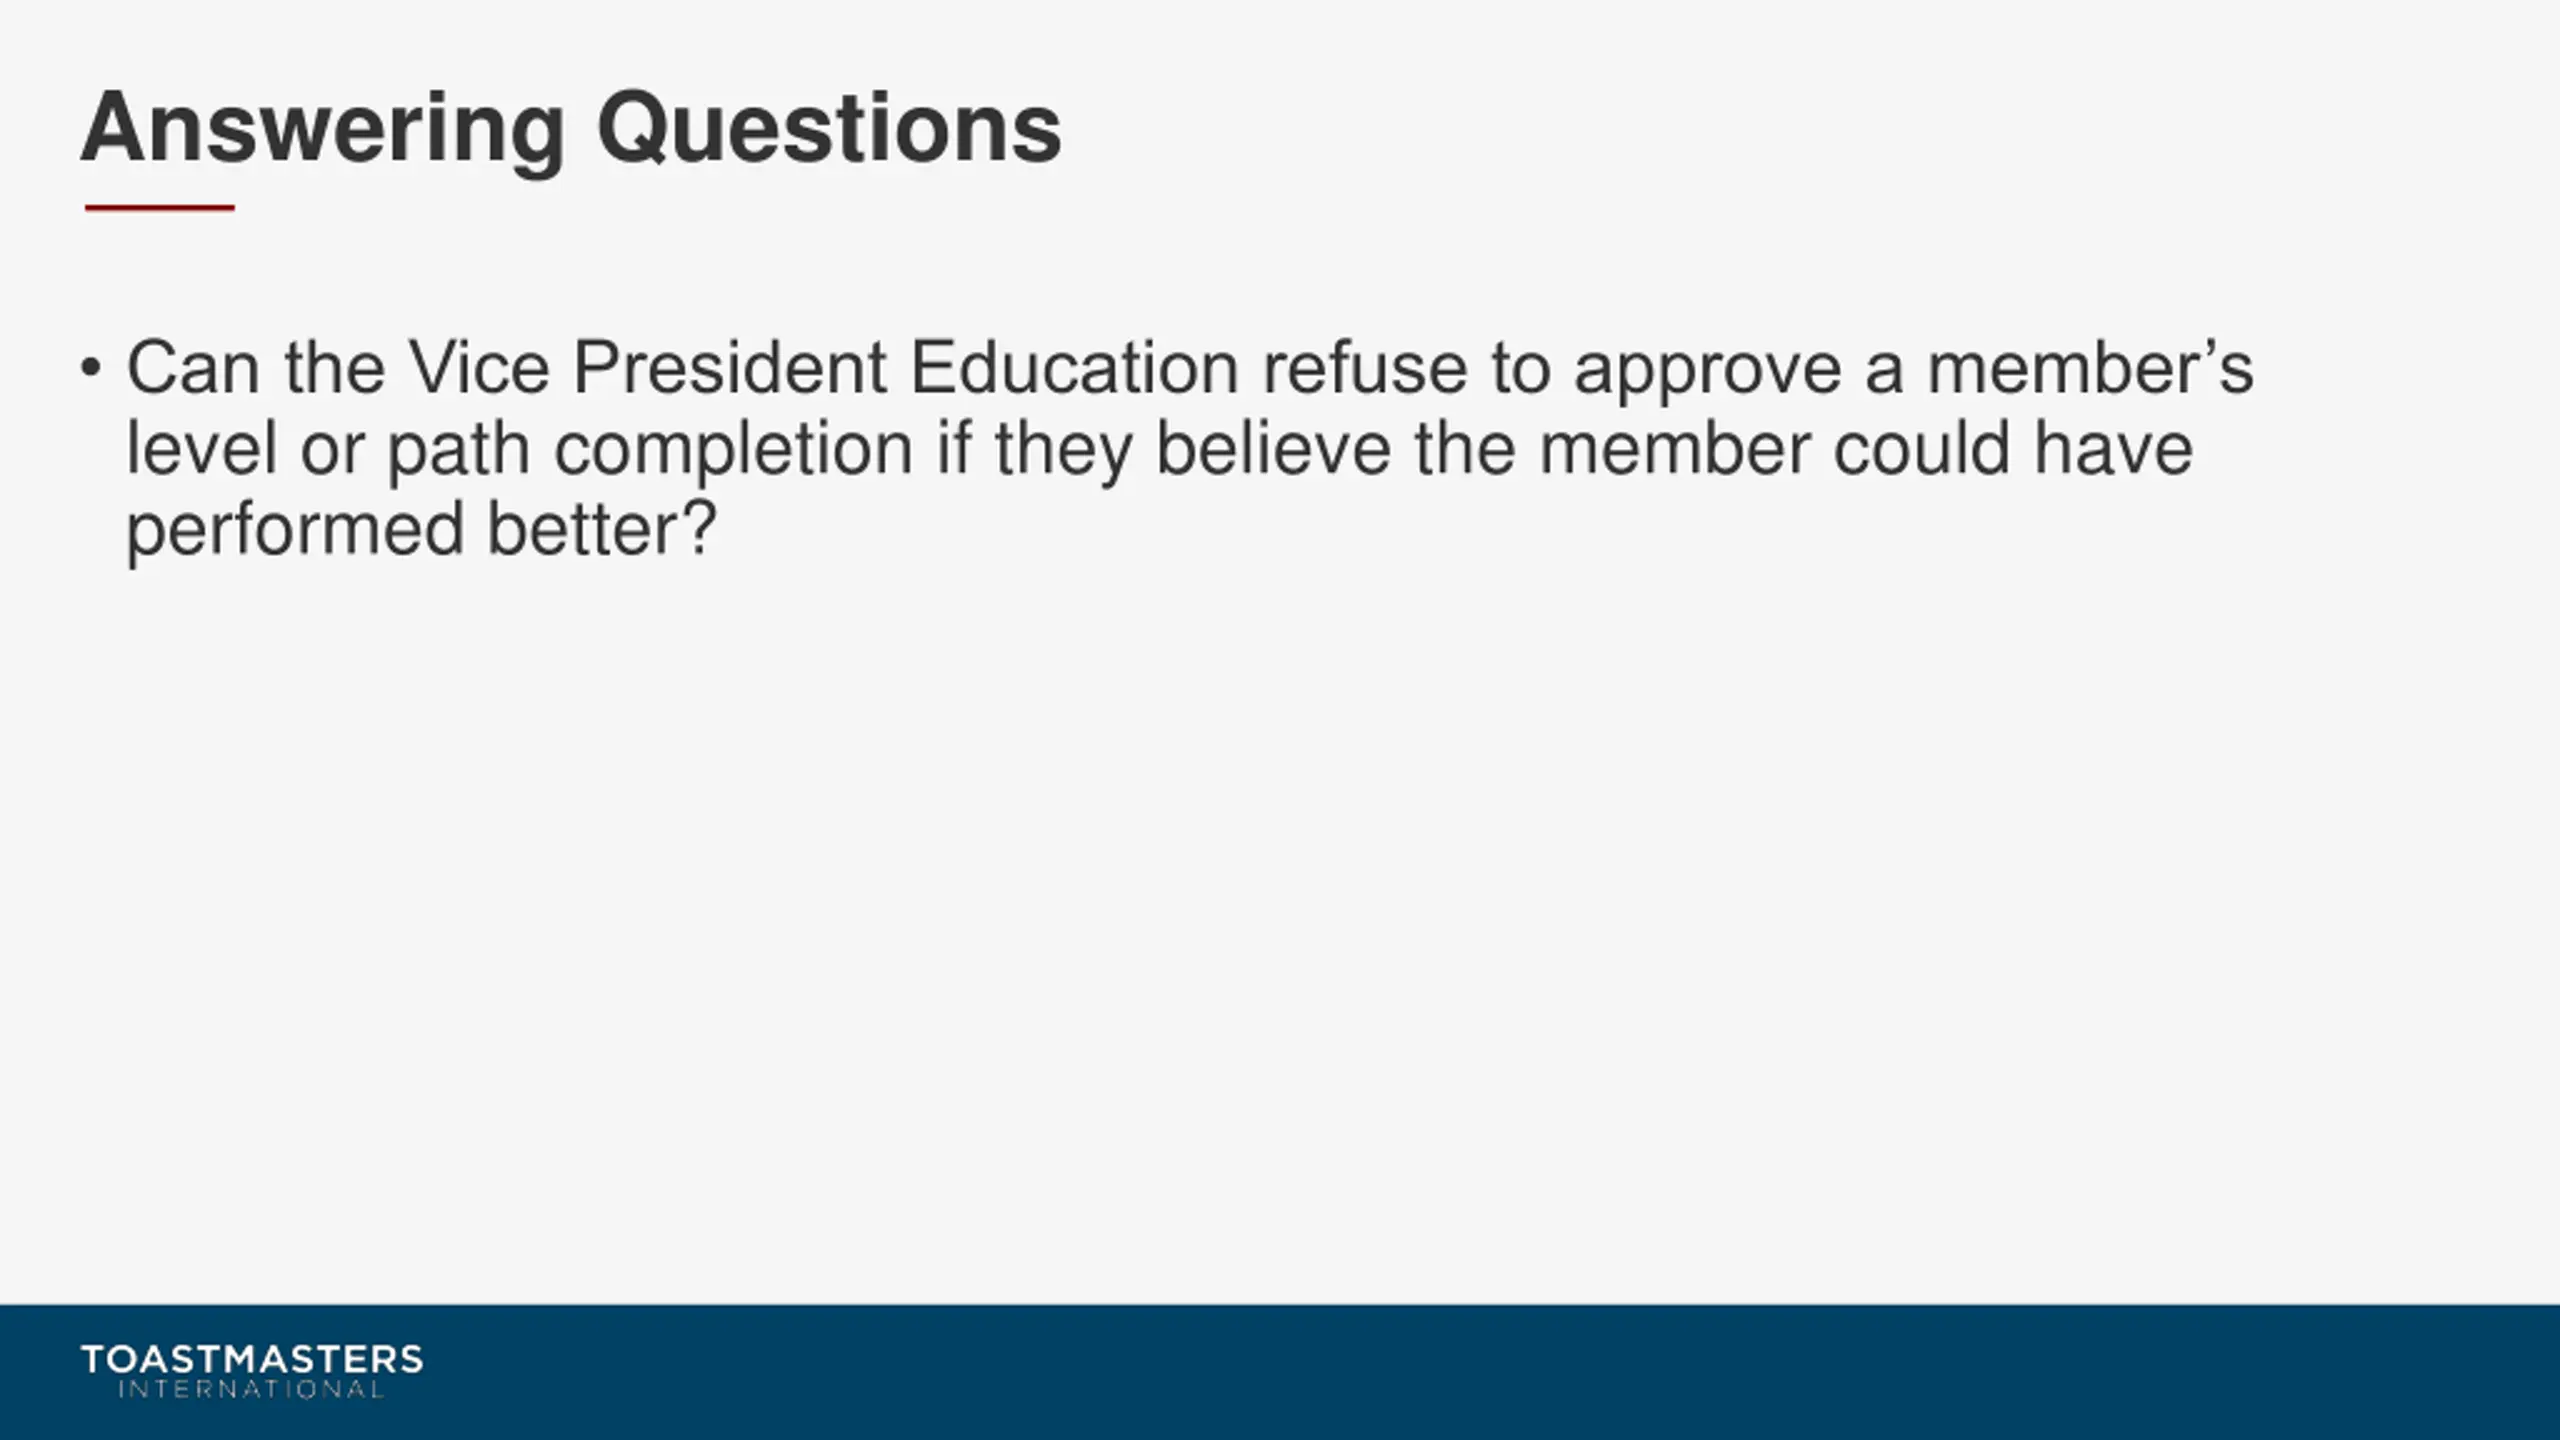Click the red underline beneath the title
Viewport: 2560px width, 1440px height.
(x=160, y=208)
